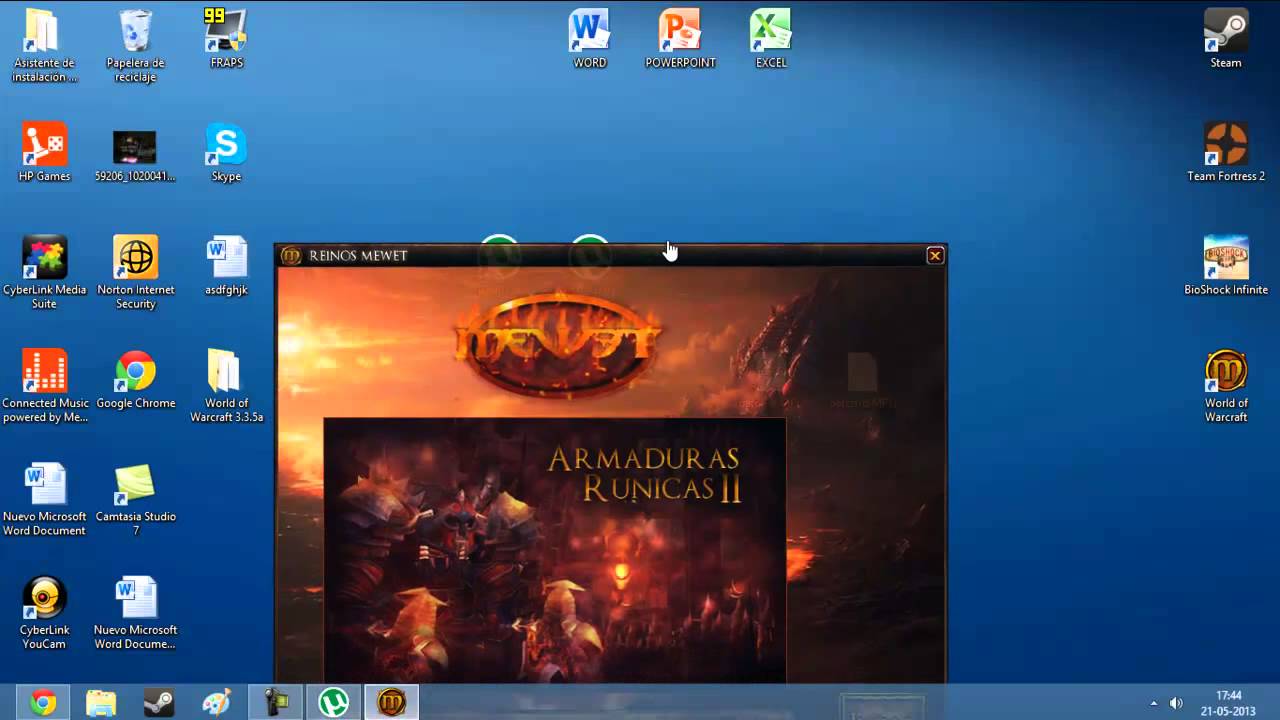Open uTorrent from the taskbar
The height and width of the screenshot is (720, 1280).
pos(333,703)
